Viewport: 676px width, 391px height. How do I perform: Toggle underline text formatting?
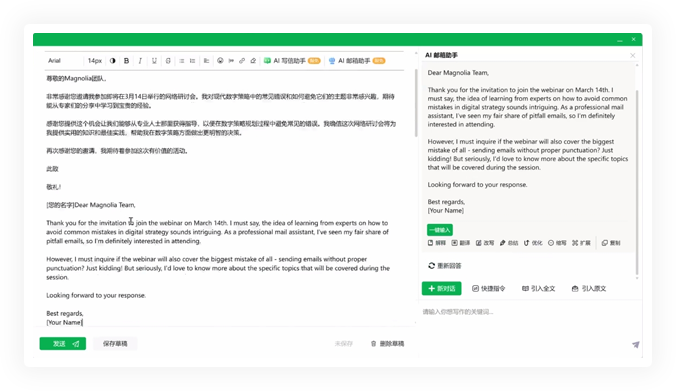click(154, 61)
